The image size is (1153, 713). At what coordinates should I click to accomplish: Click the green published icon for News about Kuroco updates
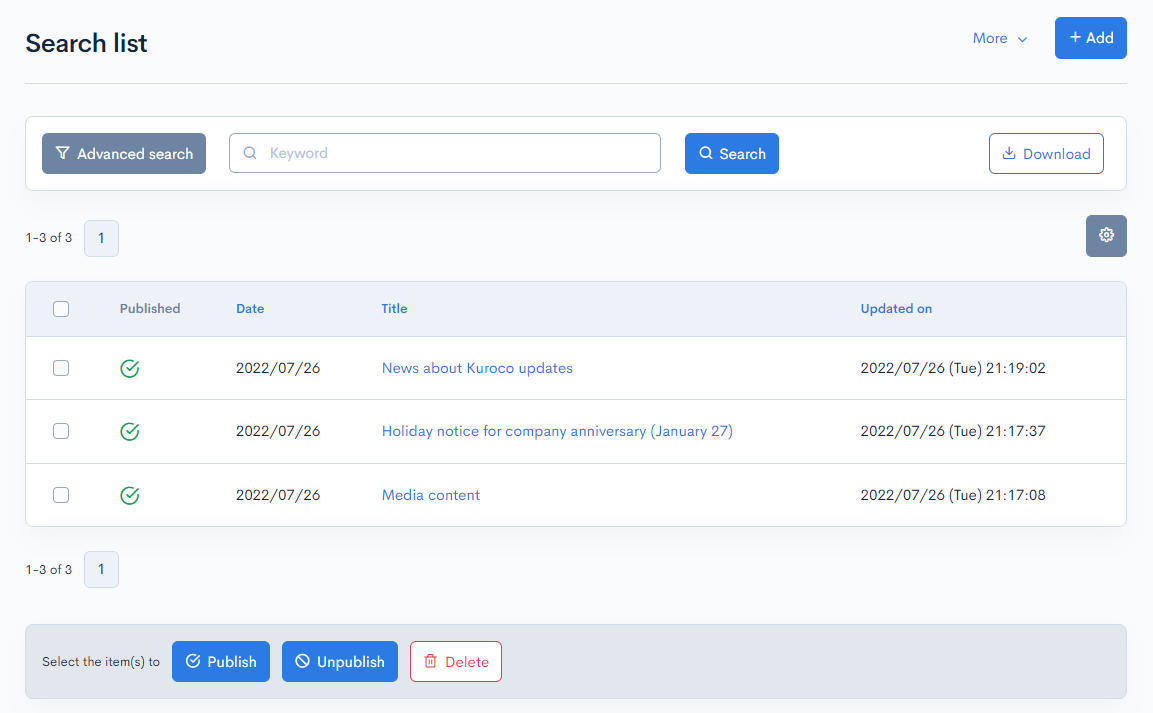130,368
